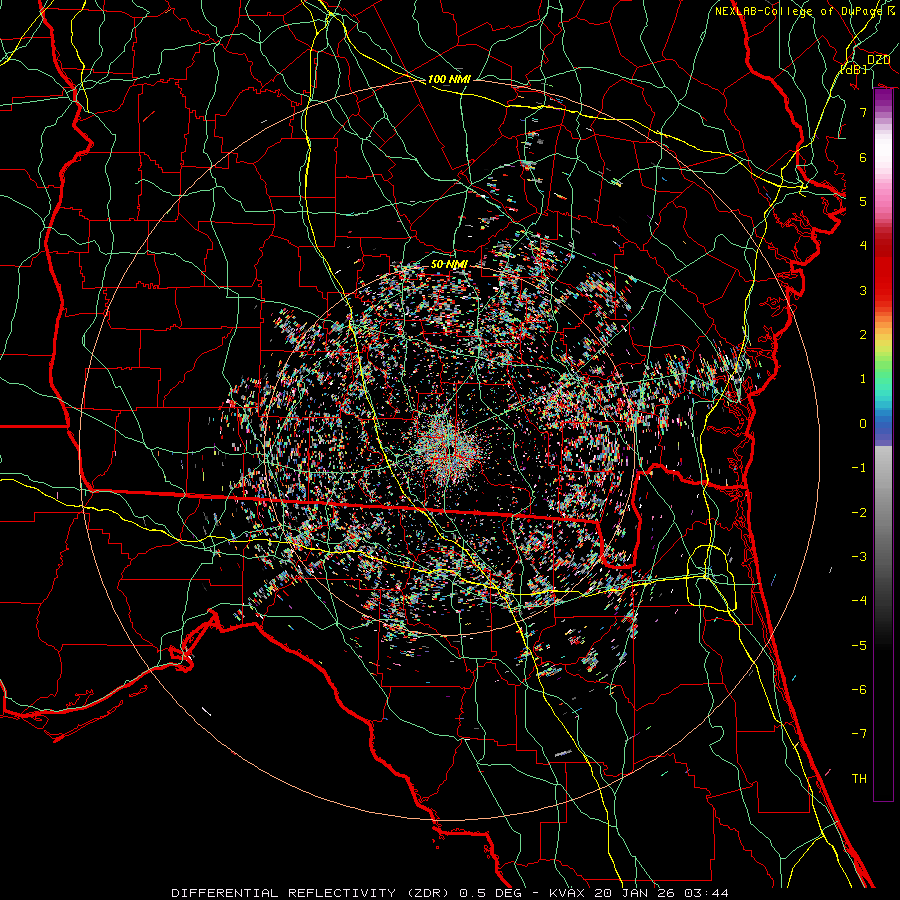Image resolution: width=900 pixels, height=900 pixels.
Task: Click the "TH" threshold label
Action: coord(859,779)
